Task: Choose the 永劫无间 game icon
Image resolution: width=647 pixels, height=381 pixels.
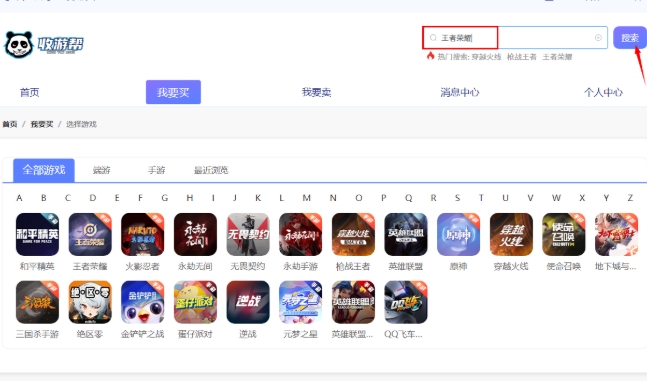Action: coord(195,234)
